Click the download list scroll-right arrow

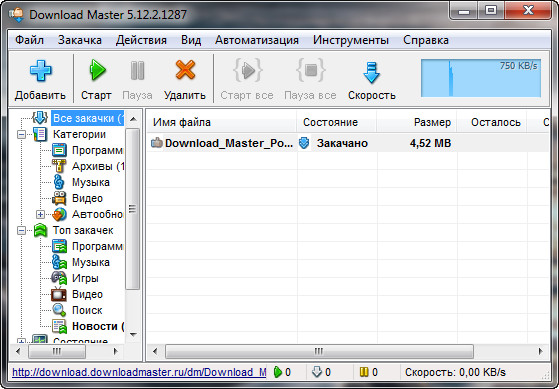coord(540,352)
